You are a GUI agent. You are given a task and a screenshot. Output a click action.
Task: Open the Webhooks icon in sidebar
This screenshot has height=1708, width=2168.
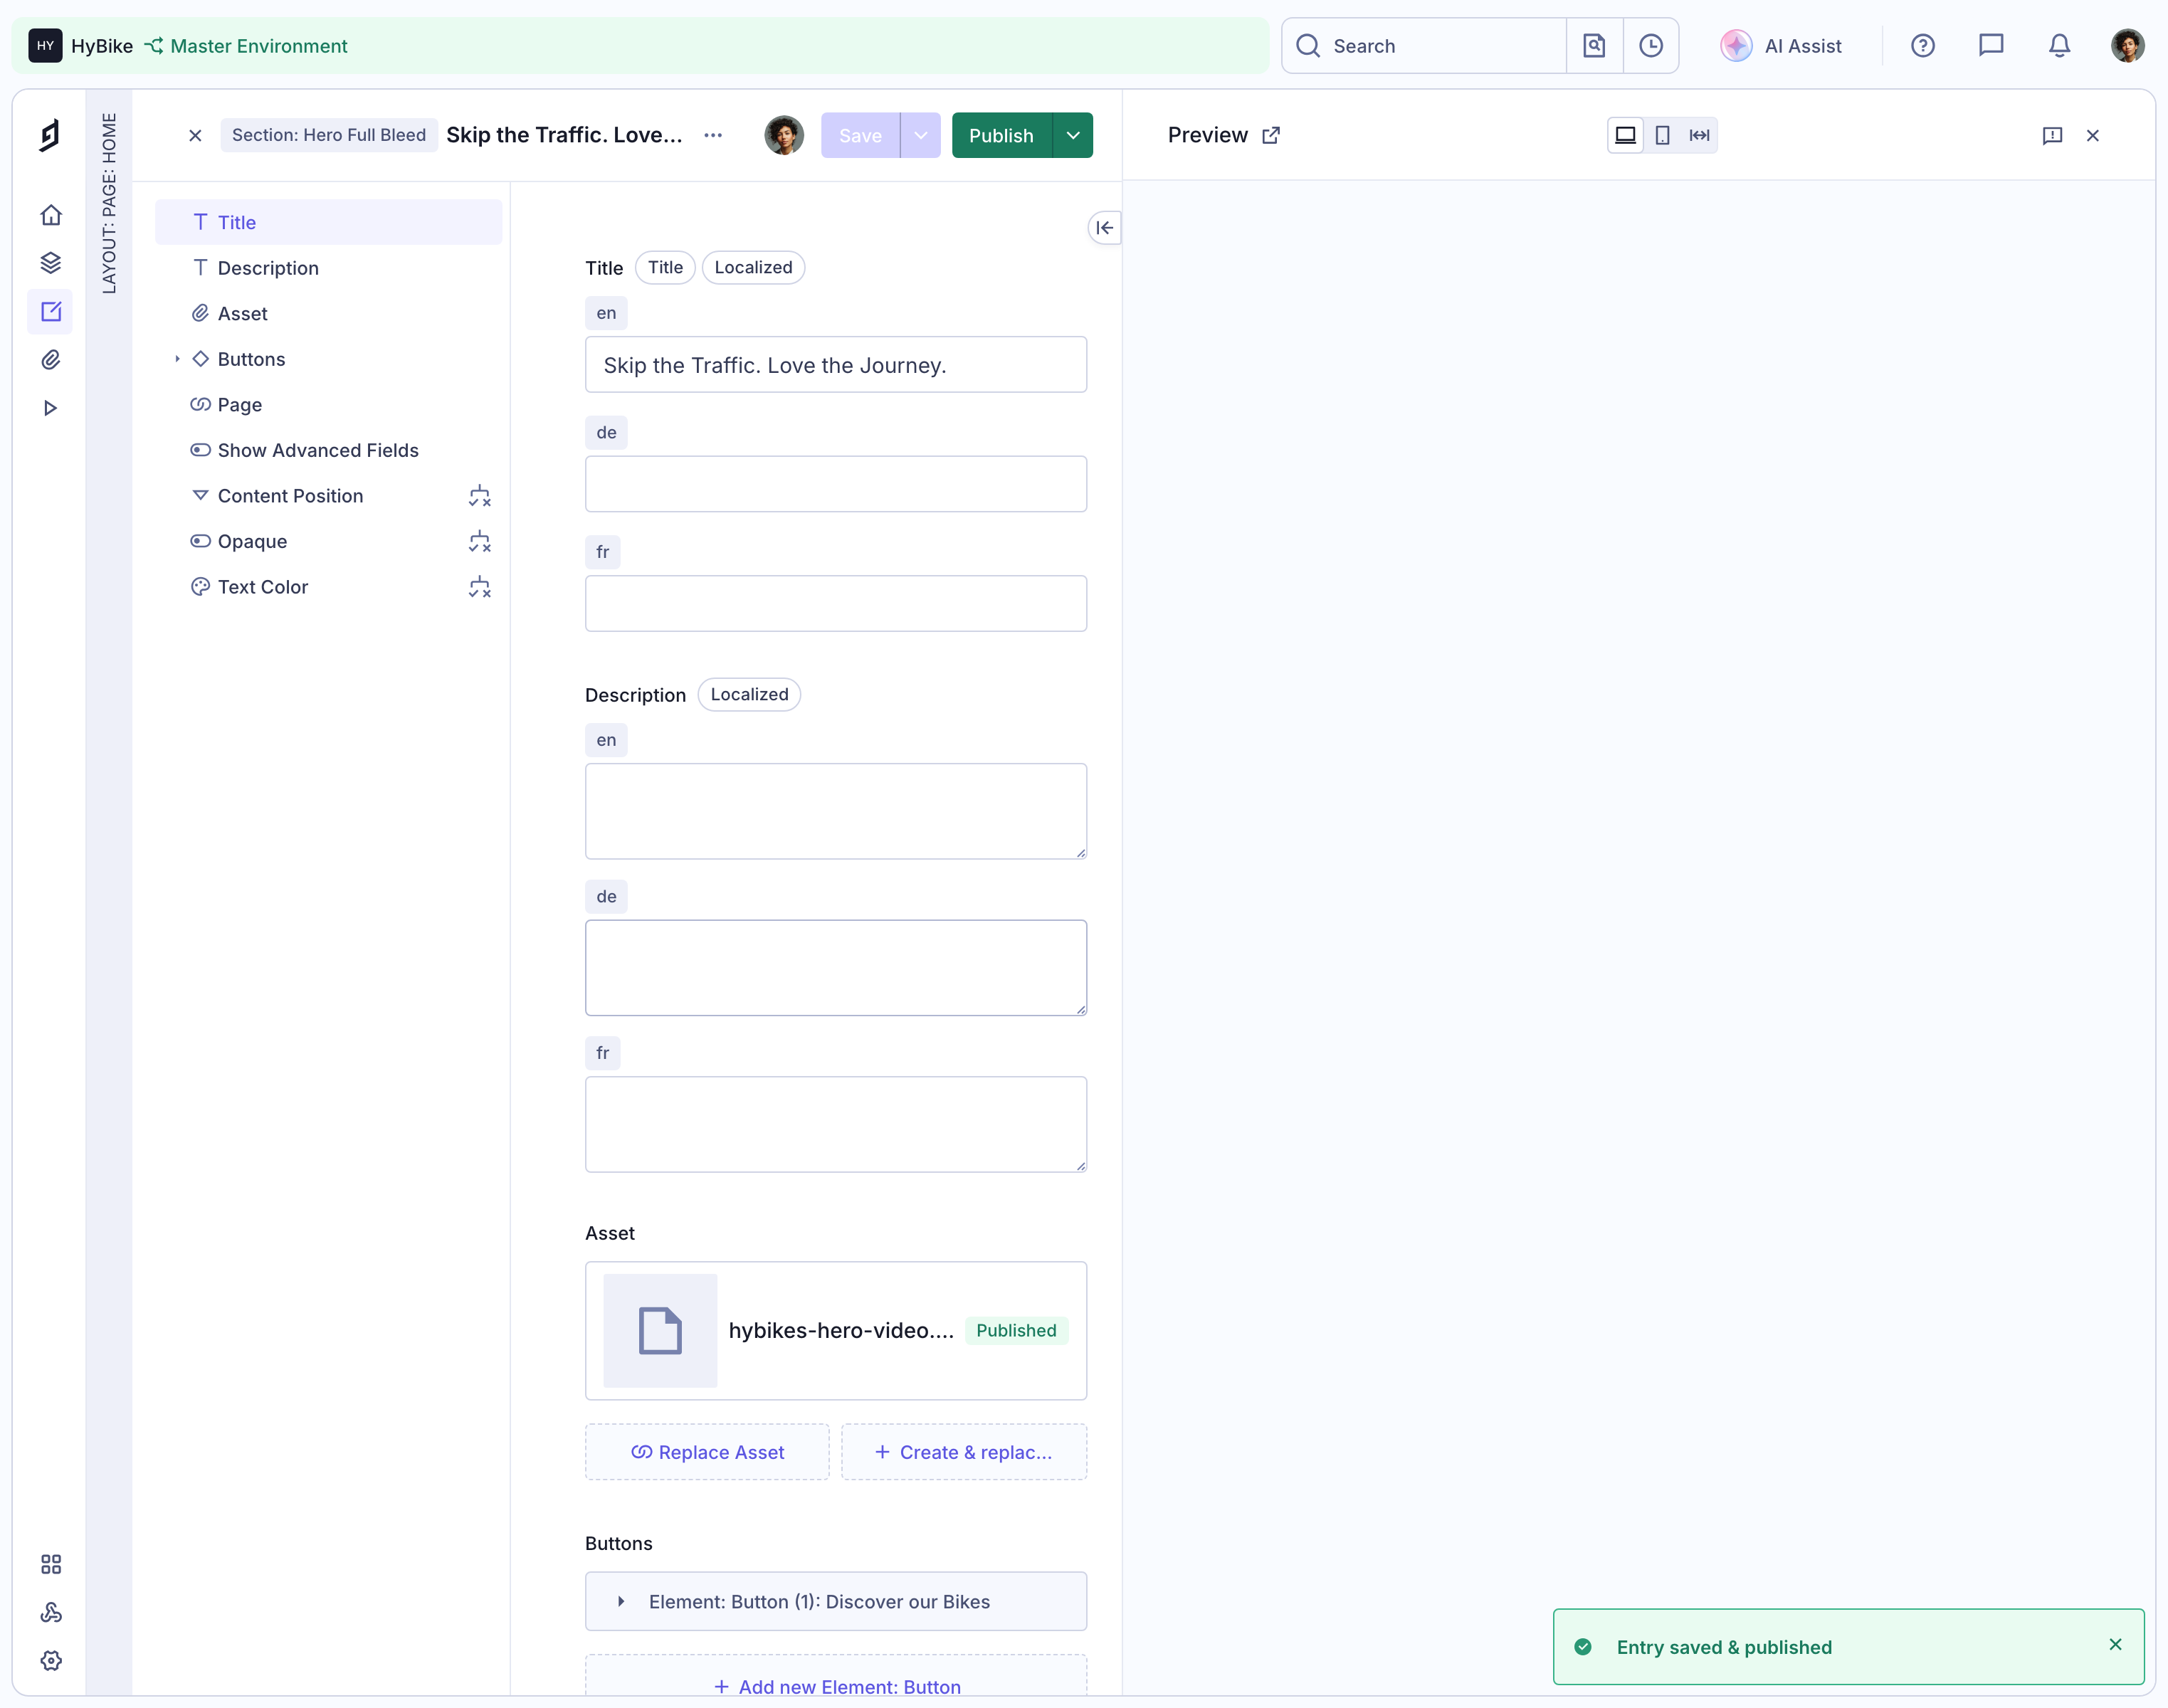tap(51, 1612)
